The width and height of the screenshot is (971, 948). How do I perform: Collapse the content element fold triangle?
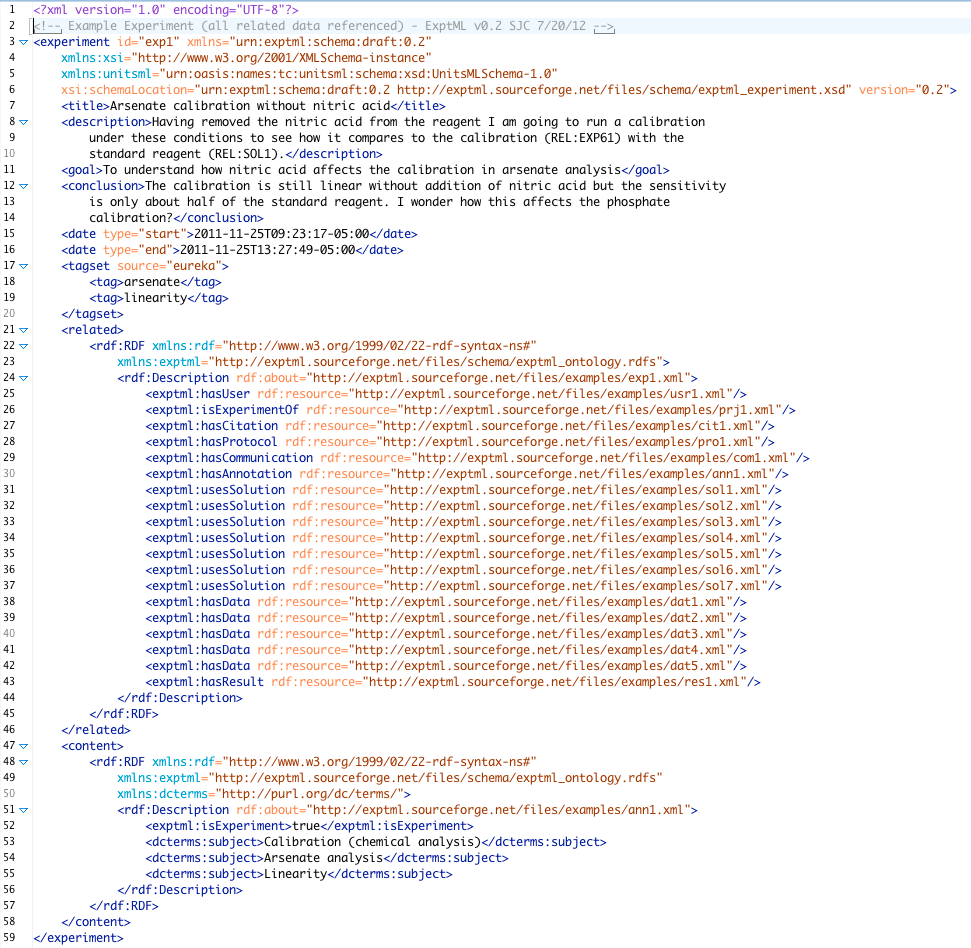click(x=23, y=745)
